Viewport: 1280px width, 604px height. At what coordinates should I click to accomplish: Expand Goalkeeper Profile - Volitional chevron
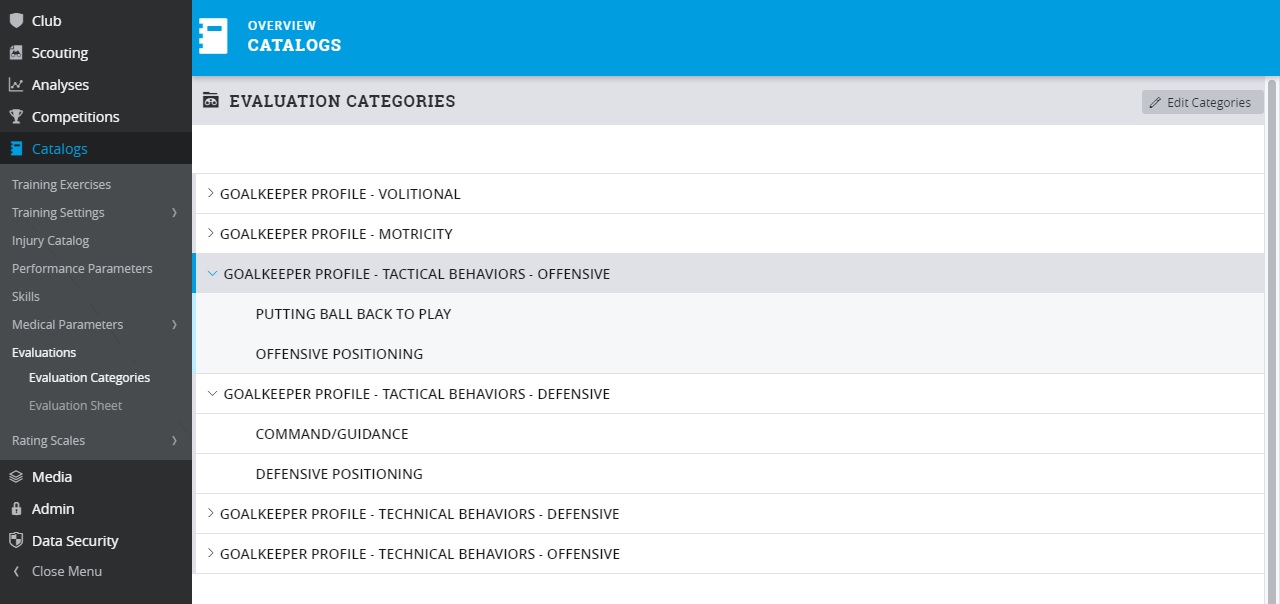(210, 193)
